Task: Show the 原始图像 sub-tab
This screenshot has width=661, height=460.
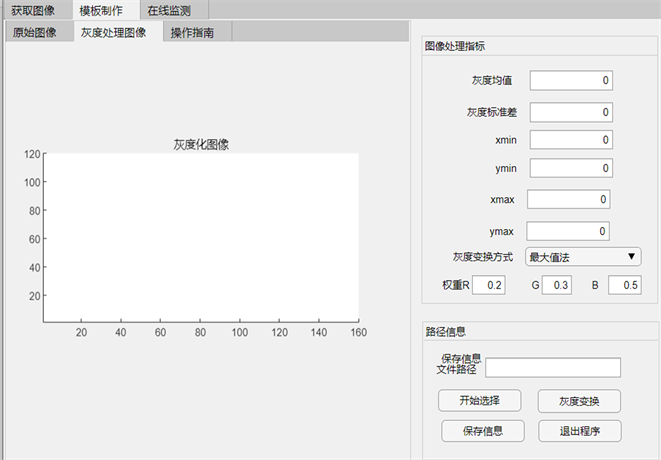Action: click(35, 32)
